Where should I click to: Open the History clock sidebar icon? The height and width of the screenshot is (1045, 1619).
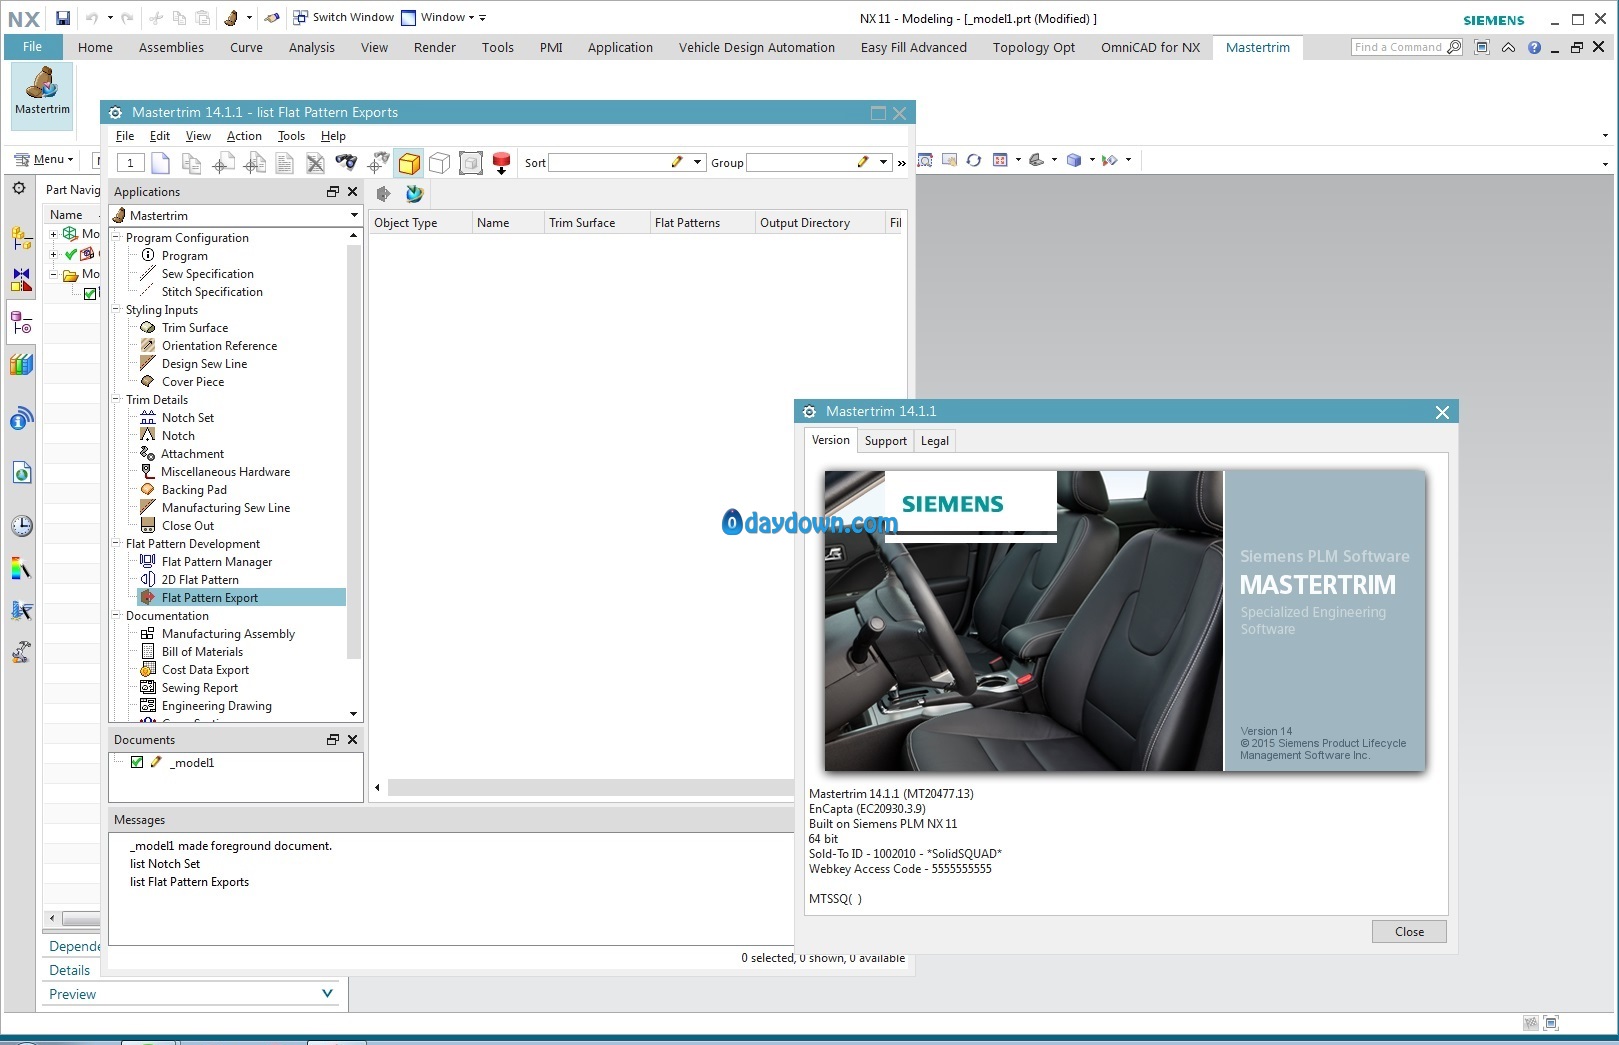(x=21, y=526)
